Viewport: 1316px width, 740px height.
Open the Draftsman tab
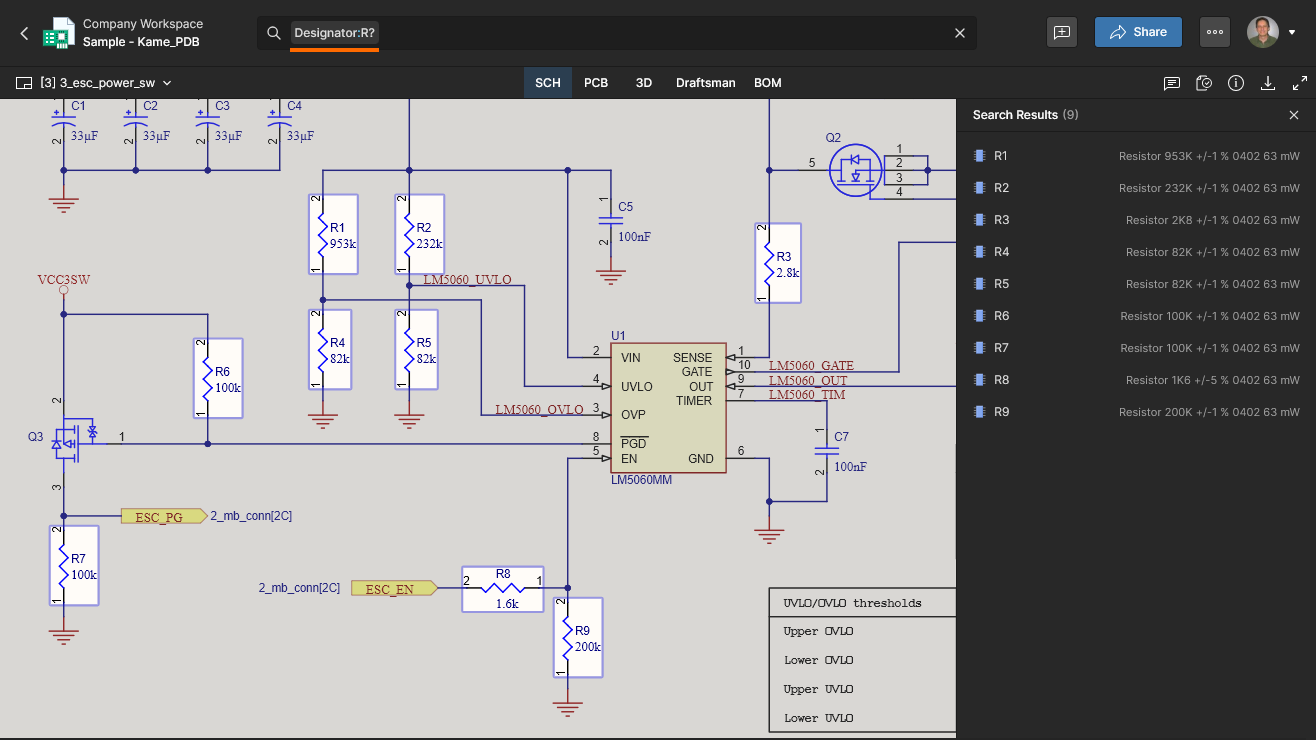pyautogui.click(x=706, y=83)
